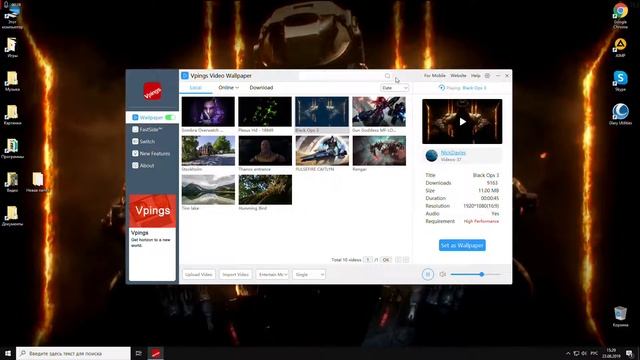Viewport: 640px width, 360px height.
Task: Switch to the Local tab
Action: [x=196, y=88]
